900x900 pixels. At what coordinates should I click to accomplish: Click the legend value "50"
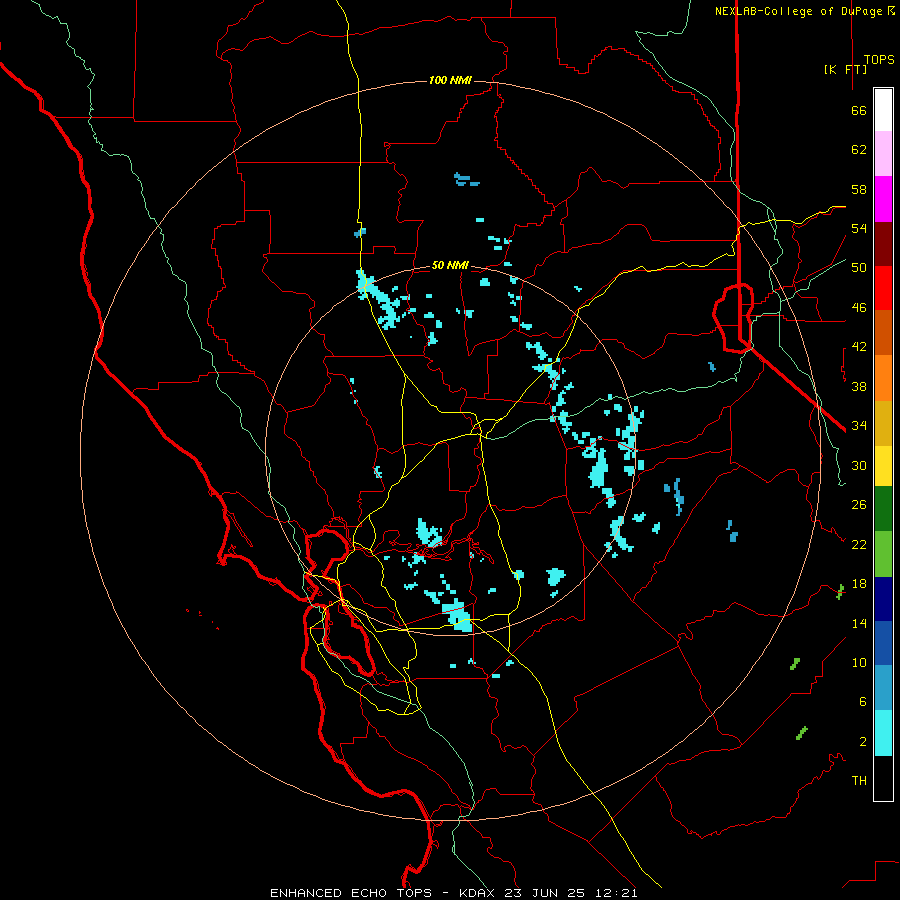(x=859, y=268)
